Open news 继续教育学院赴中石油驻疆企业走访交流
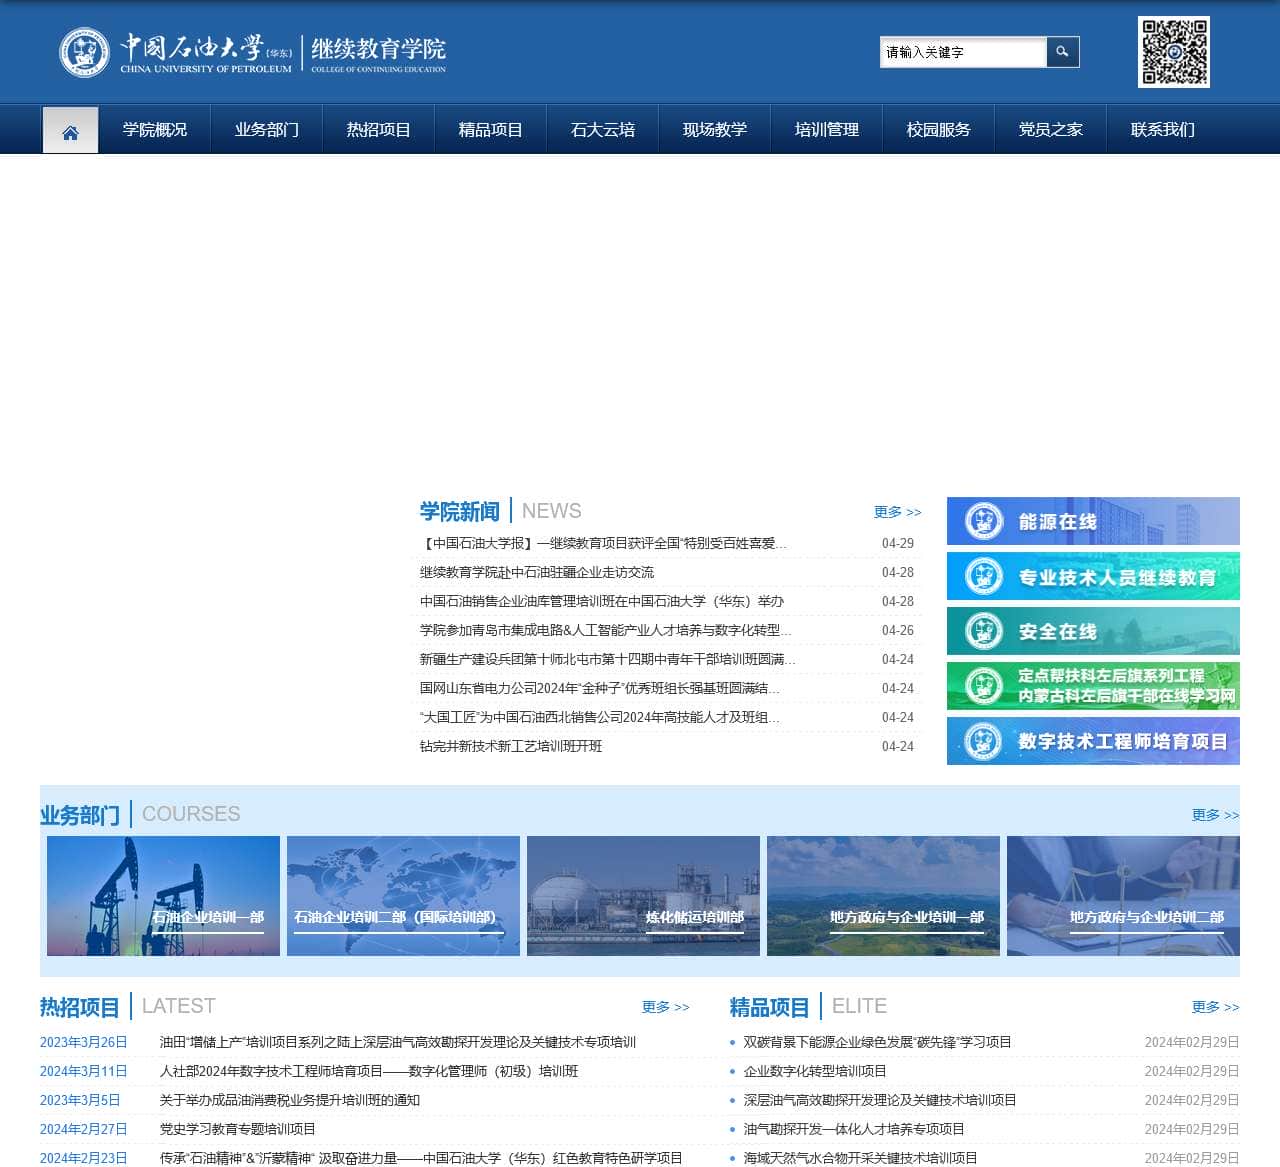 pyautogui.click(x=537, y=572)
